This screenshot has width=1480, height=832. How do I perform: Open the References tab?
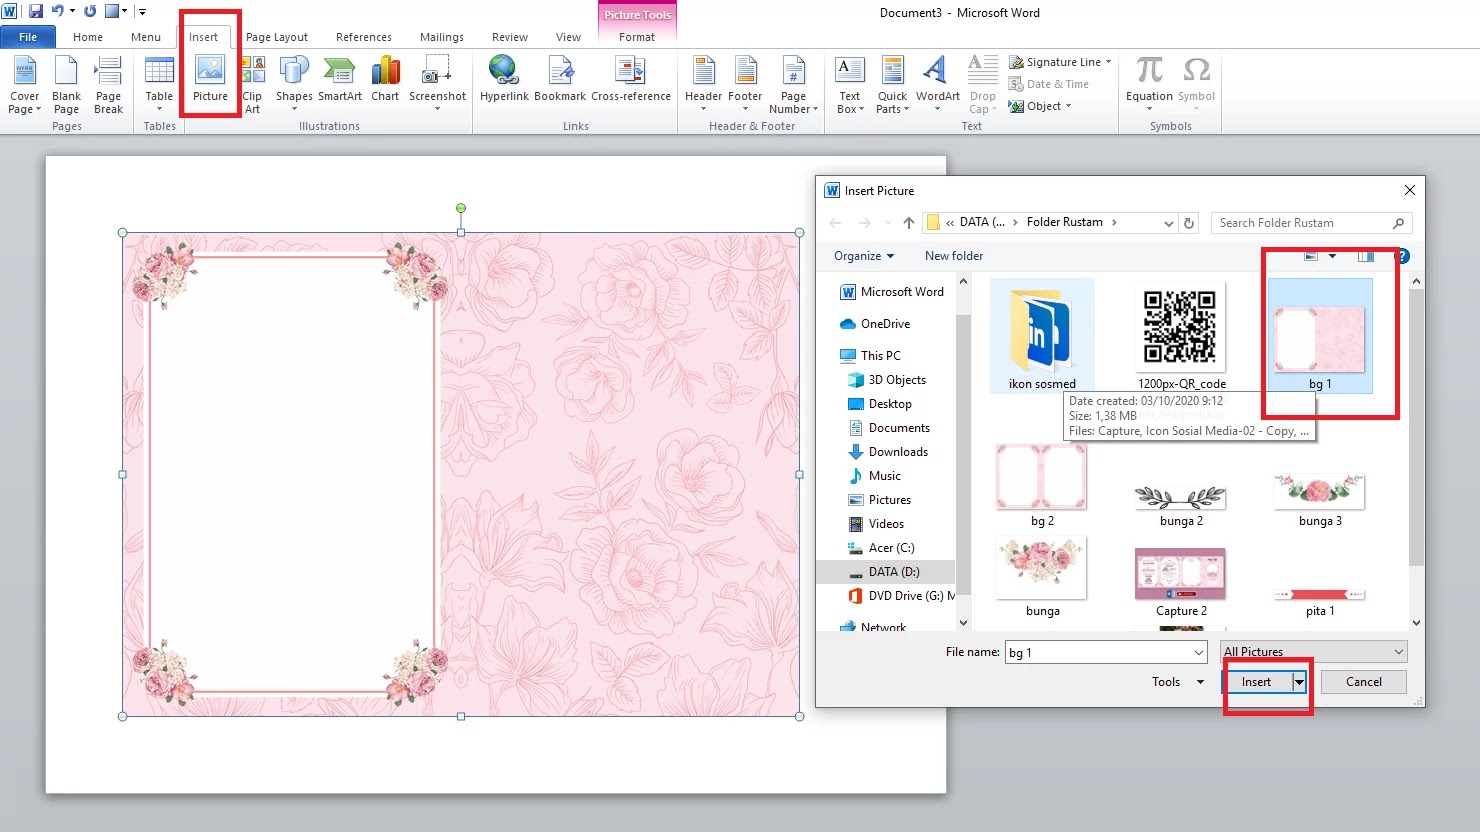[363, 37]
